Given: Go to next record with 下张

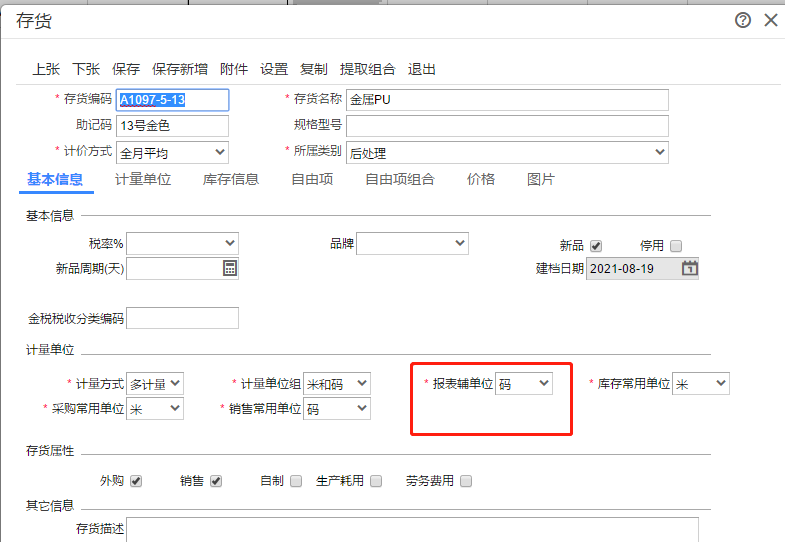Looking at the screenshot, I should tap(86, 69).
